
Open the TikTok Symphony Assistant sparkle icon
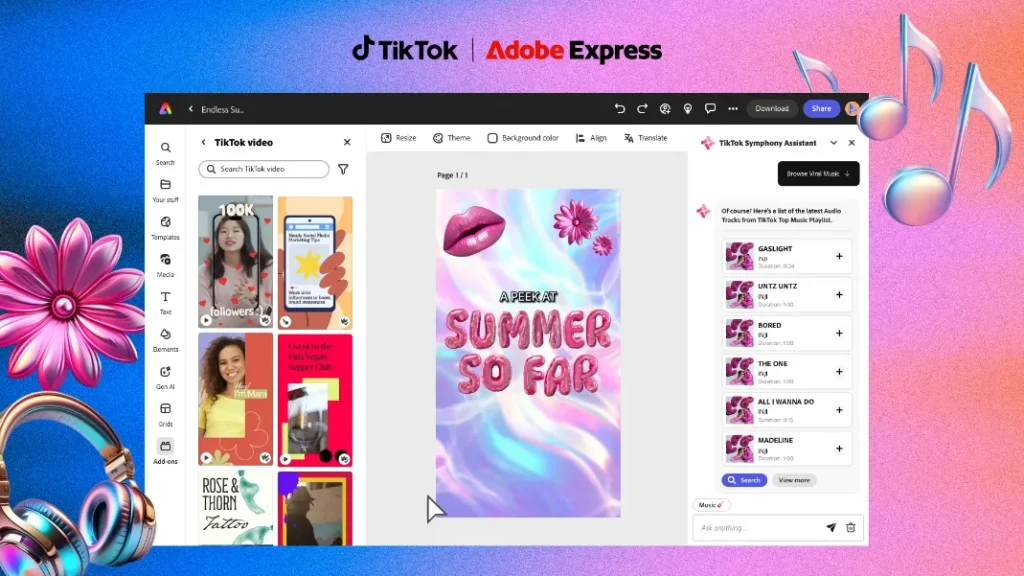(708, 142)
